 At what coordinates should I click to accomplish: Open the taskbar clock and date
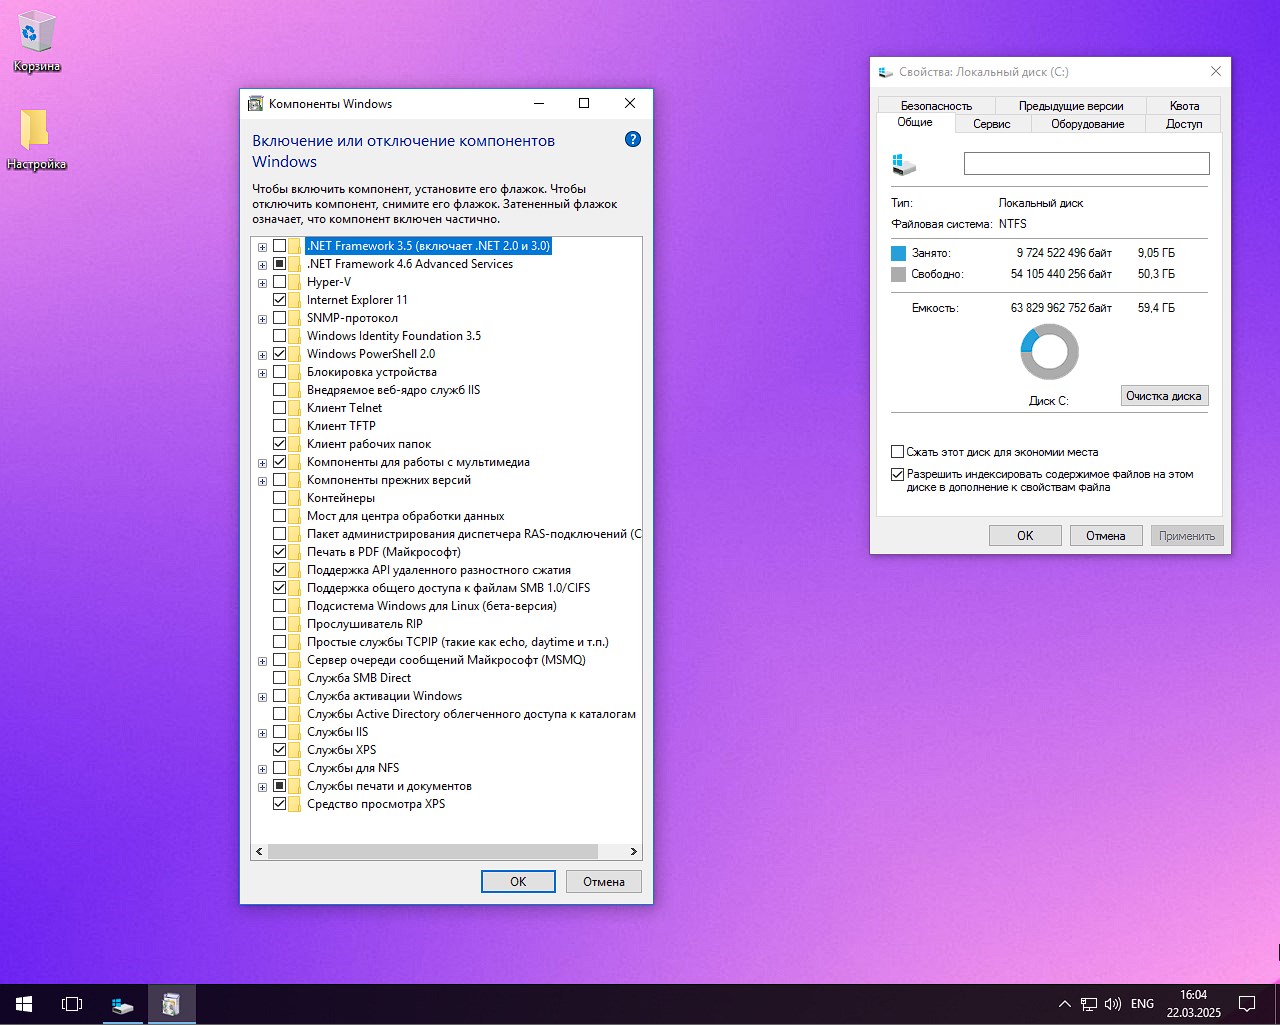click(1193, 1004)
